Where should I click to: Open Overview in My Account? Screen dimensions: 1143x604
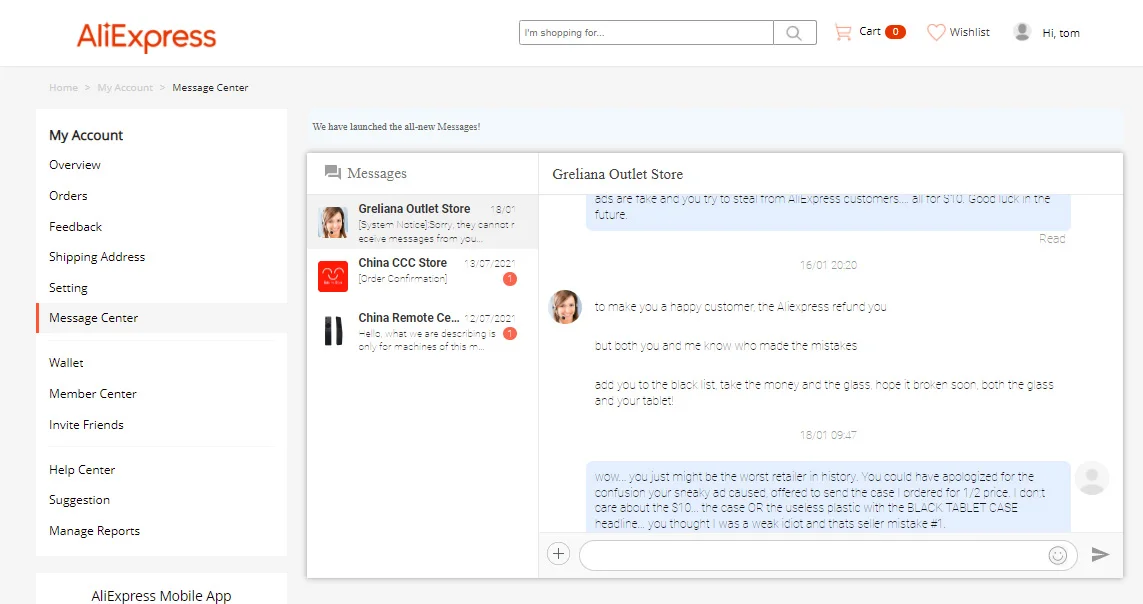pos(74,165)
